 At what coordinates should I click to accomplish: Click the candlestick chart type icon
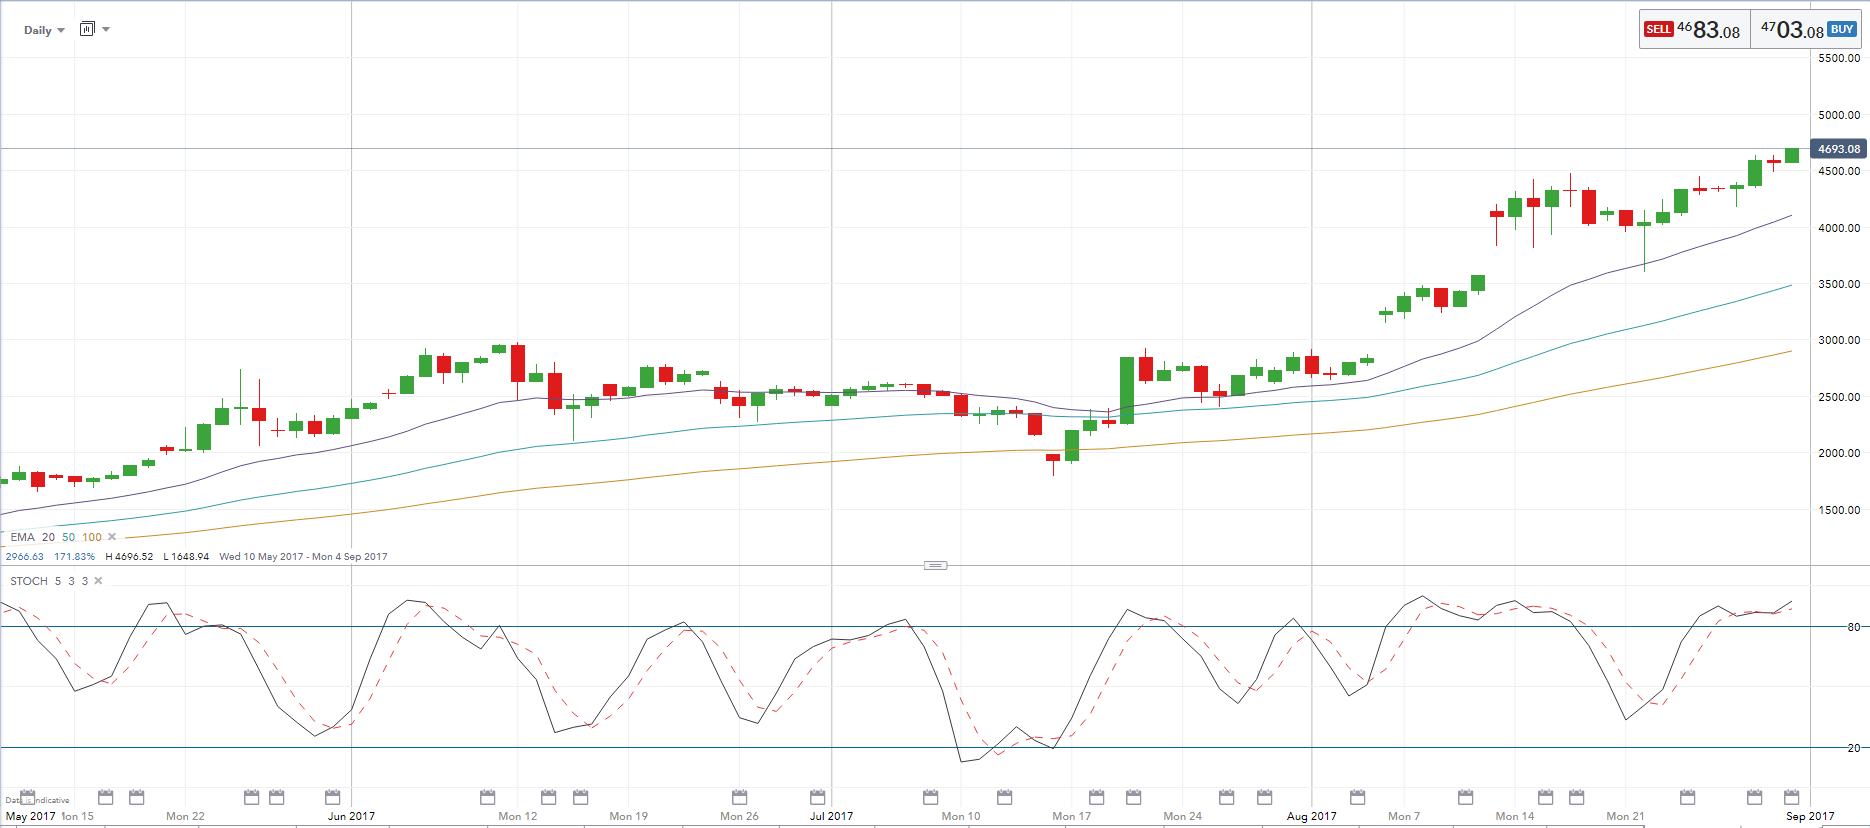click(87, 29)
